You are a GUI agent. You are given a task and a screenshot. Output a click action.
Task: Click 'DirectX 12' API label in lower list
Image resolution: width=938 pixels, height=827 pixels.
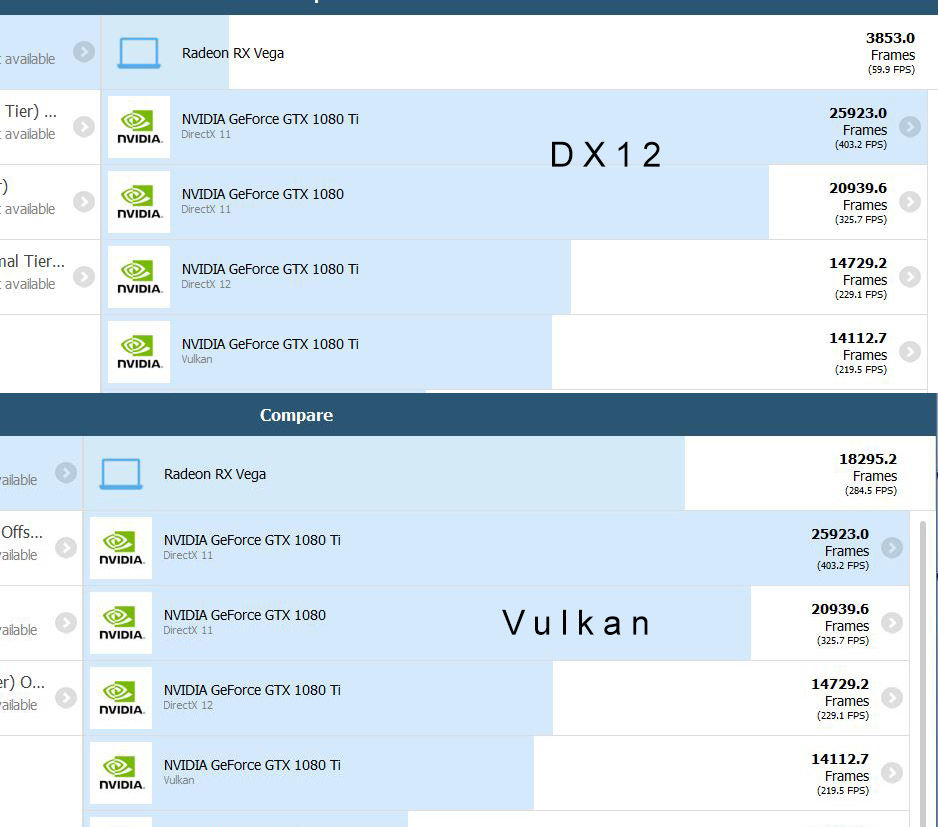188,705
